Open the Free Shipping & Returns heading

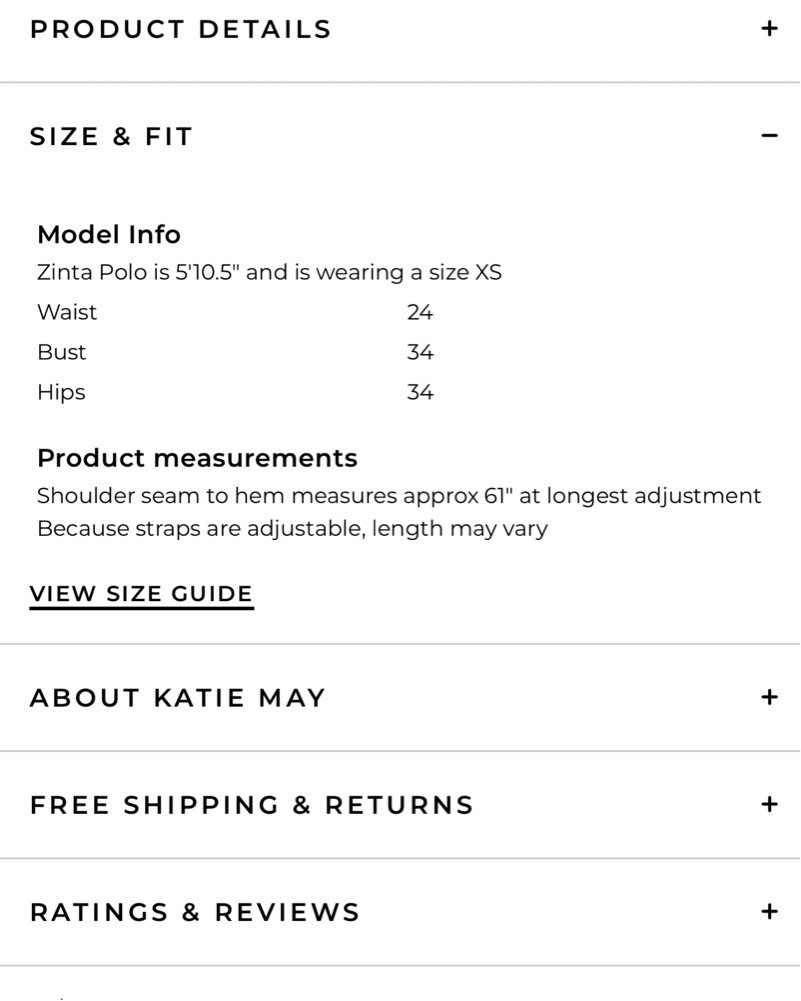(x=251, y=805)
